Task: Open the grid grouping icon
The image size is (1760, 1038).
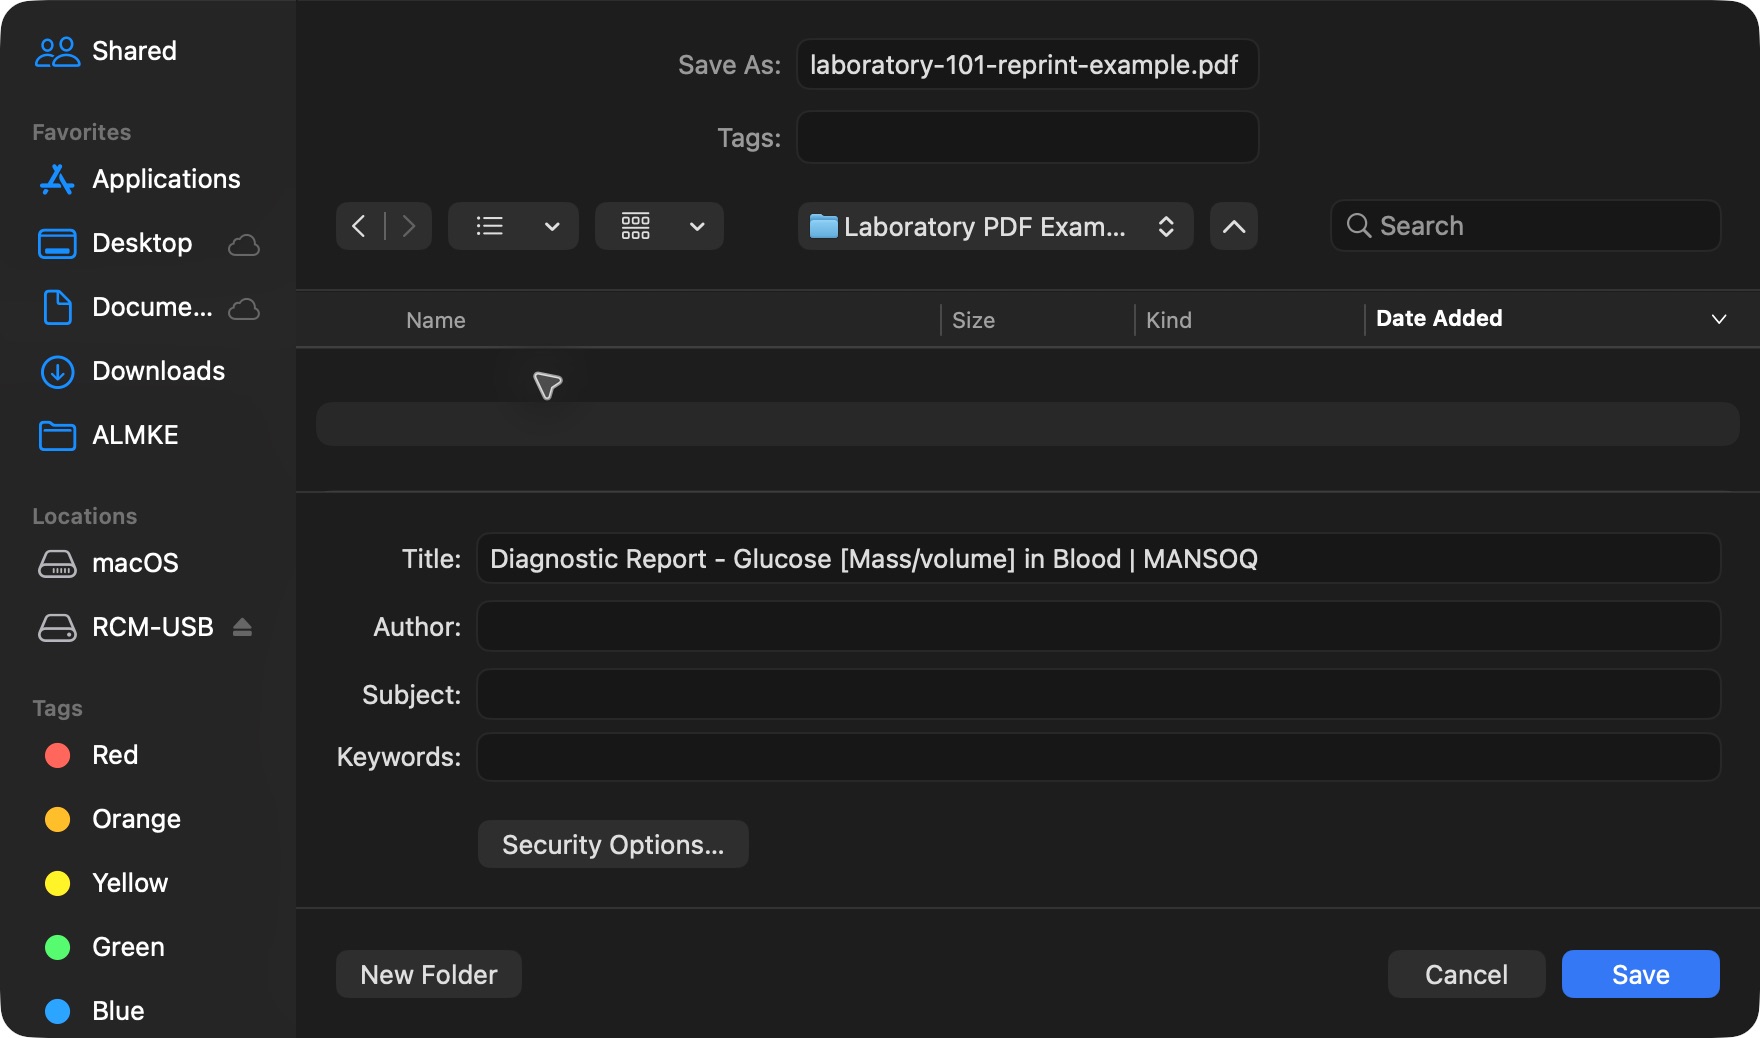Action: 636,226
